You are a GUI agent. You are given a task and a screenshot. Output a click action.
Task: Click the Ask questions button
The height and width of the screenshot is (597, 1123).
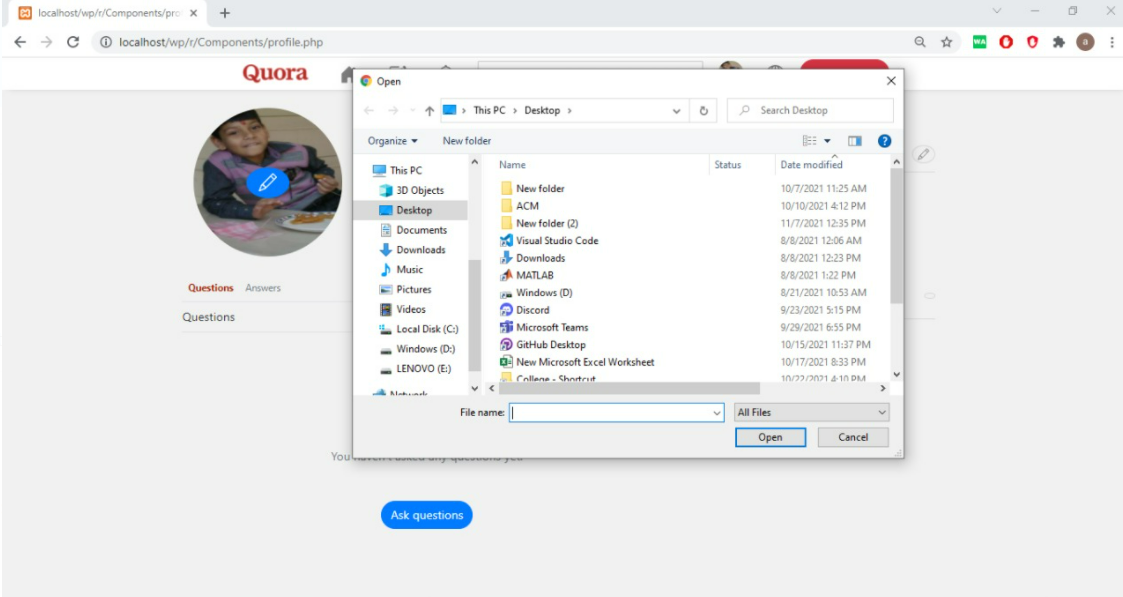click(427, 515)
